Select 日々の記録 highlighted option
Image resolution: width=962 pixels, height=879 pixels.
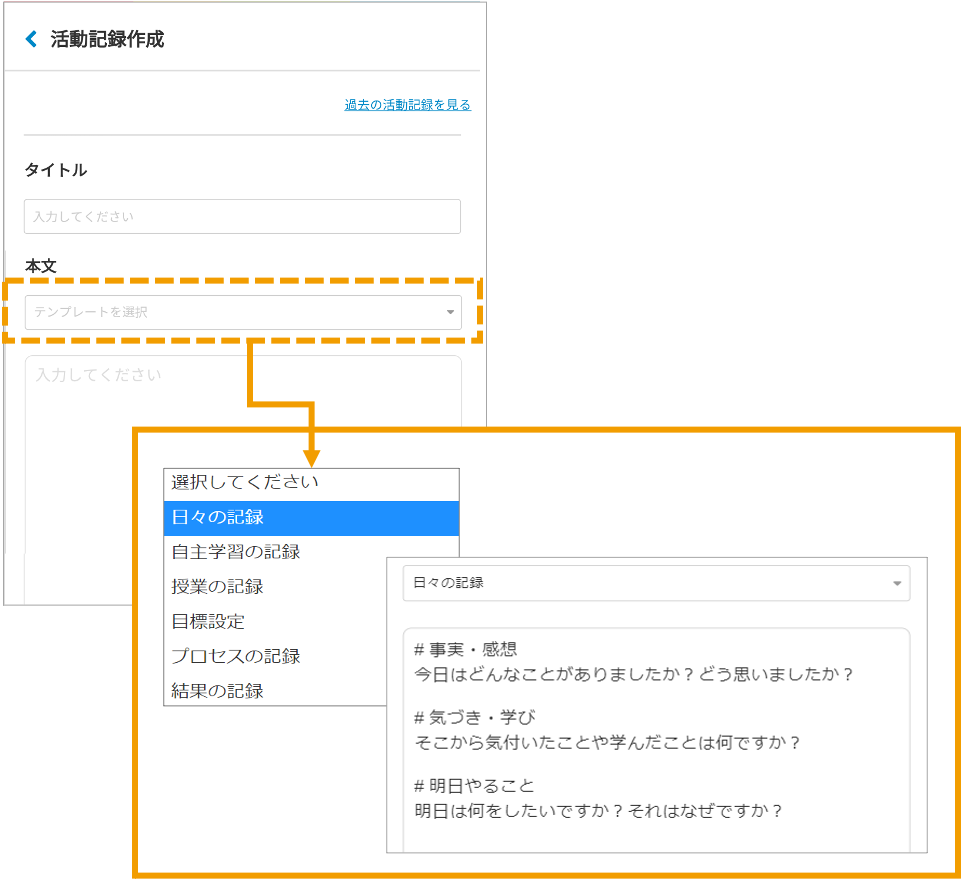311,518
